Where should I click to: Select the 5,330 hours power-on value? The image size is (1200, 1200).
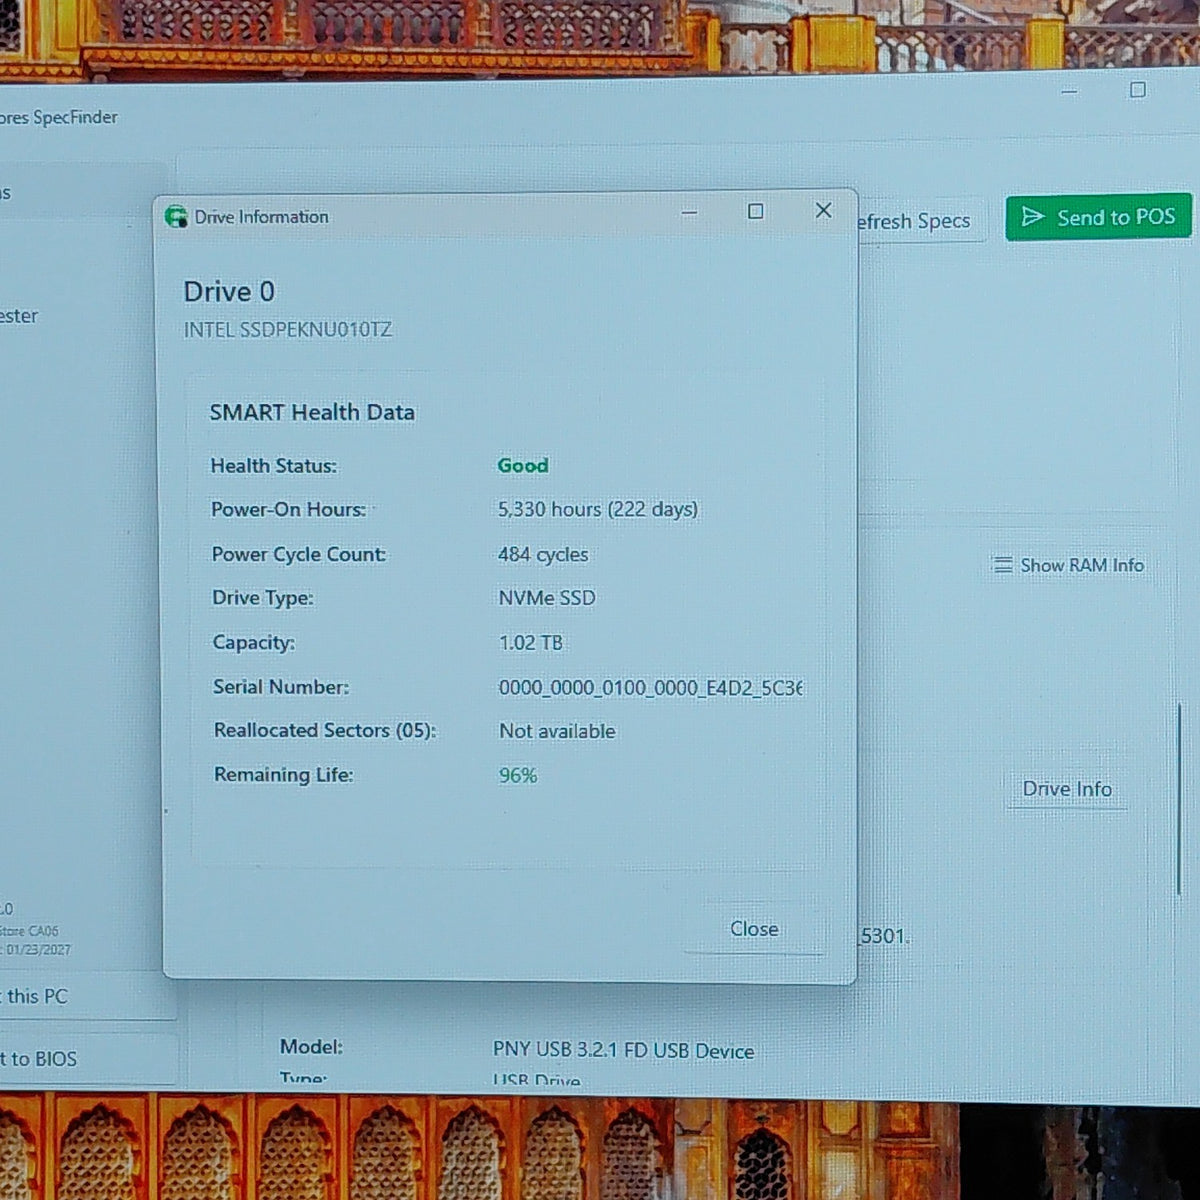[598, 509]
